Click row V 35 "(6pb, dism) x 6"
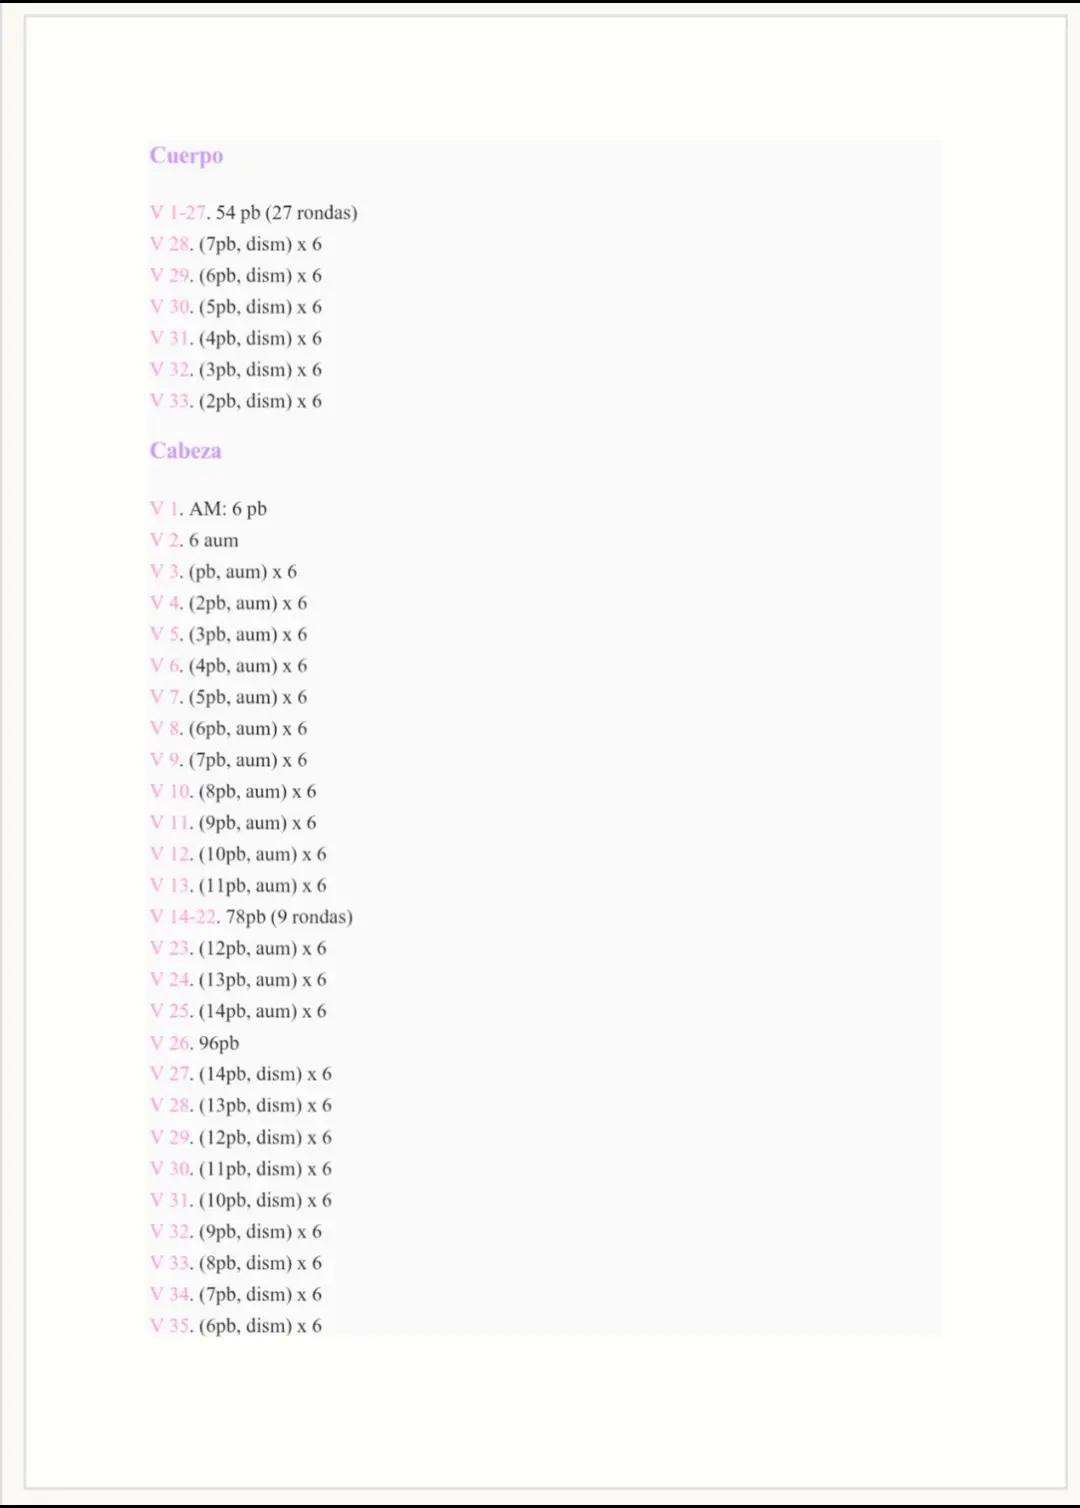This screenshot has width=1080, height=1508. tap(260, 1326)
